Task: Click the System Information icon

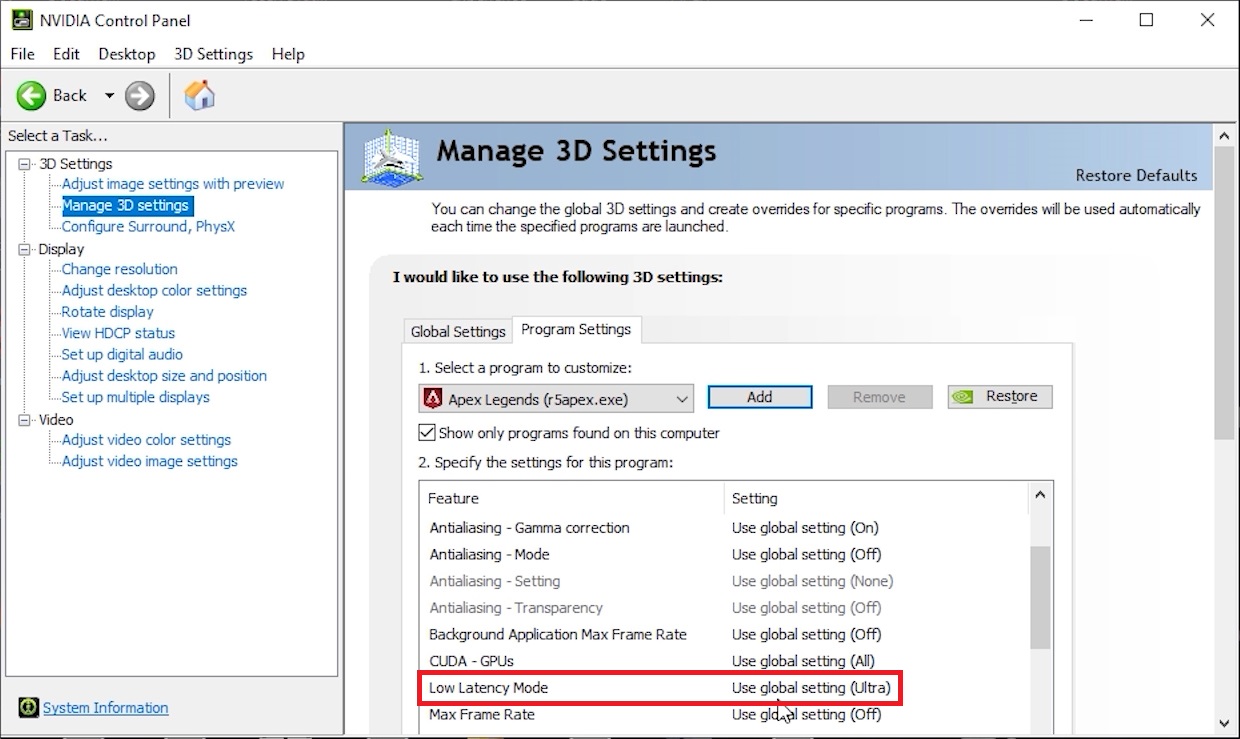Action: click(28, 708)
